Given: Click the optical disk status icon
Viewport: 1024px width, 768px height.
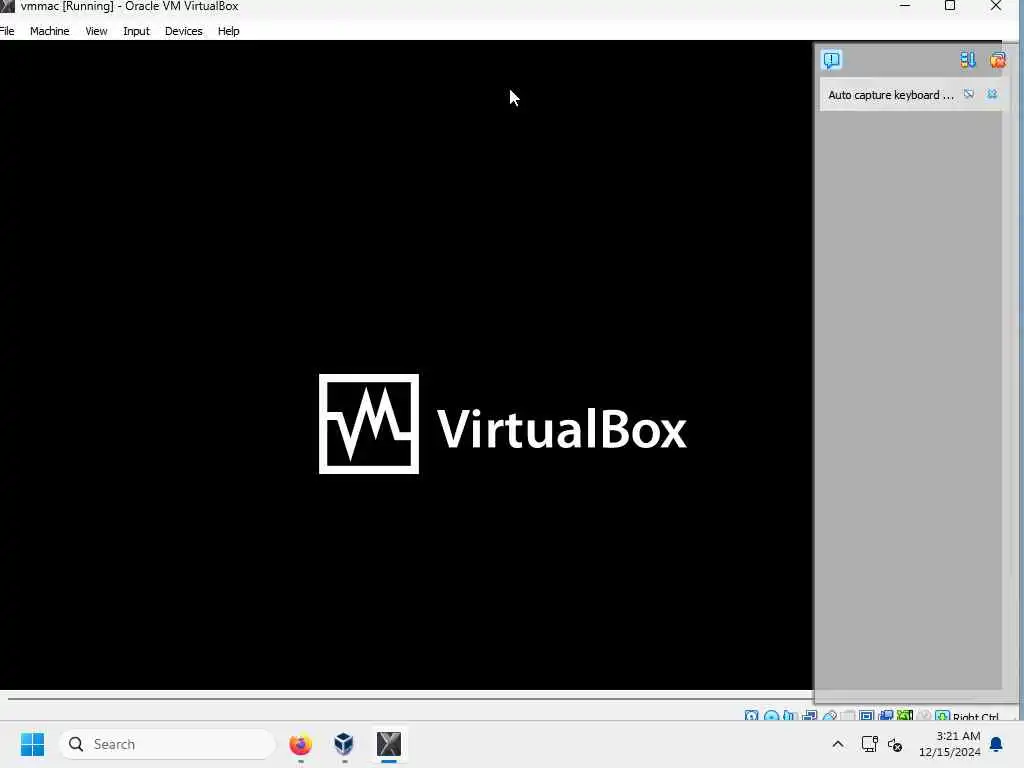Looking at the screenshot, I should click(771, 716).
